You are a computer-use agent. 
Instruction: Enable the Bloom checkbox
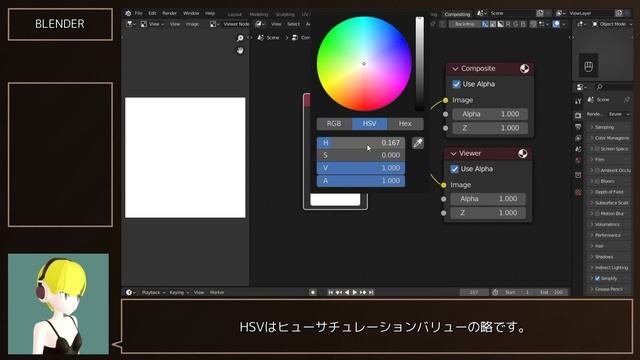597,181
